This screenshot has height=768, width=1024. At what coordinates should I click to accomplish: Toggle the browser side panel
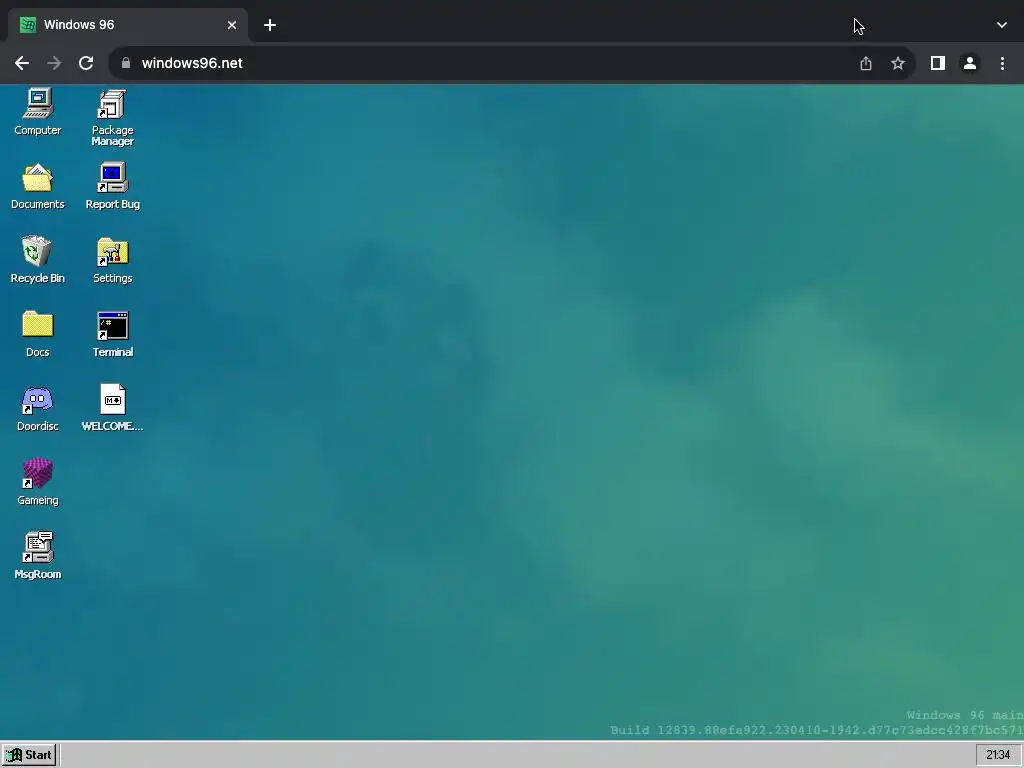point(938,63)
